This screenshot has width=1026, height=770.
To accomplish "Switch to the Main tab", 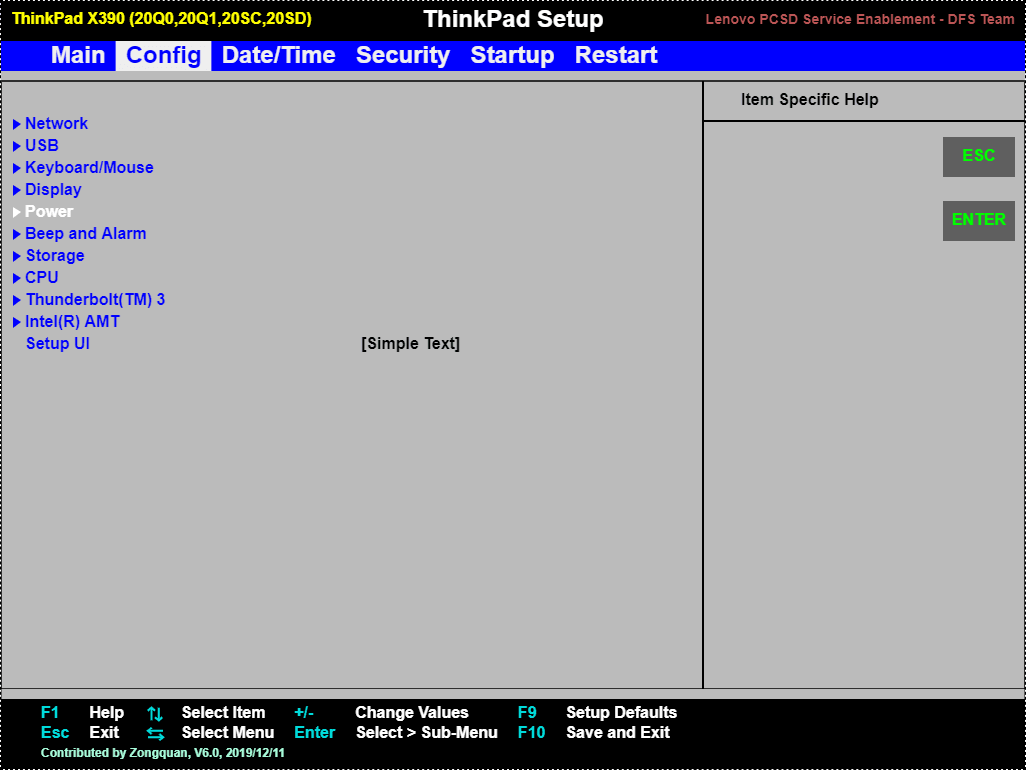I will [x=78, y=55].
